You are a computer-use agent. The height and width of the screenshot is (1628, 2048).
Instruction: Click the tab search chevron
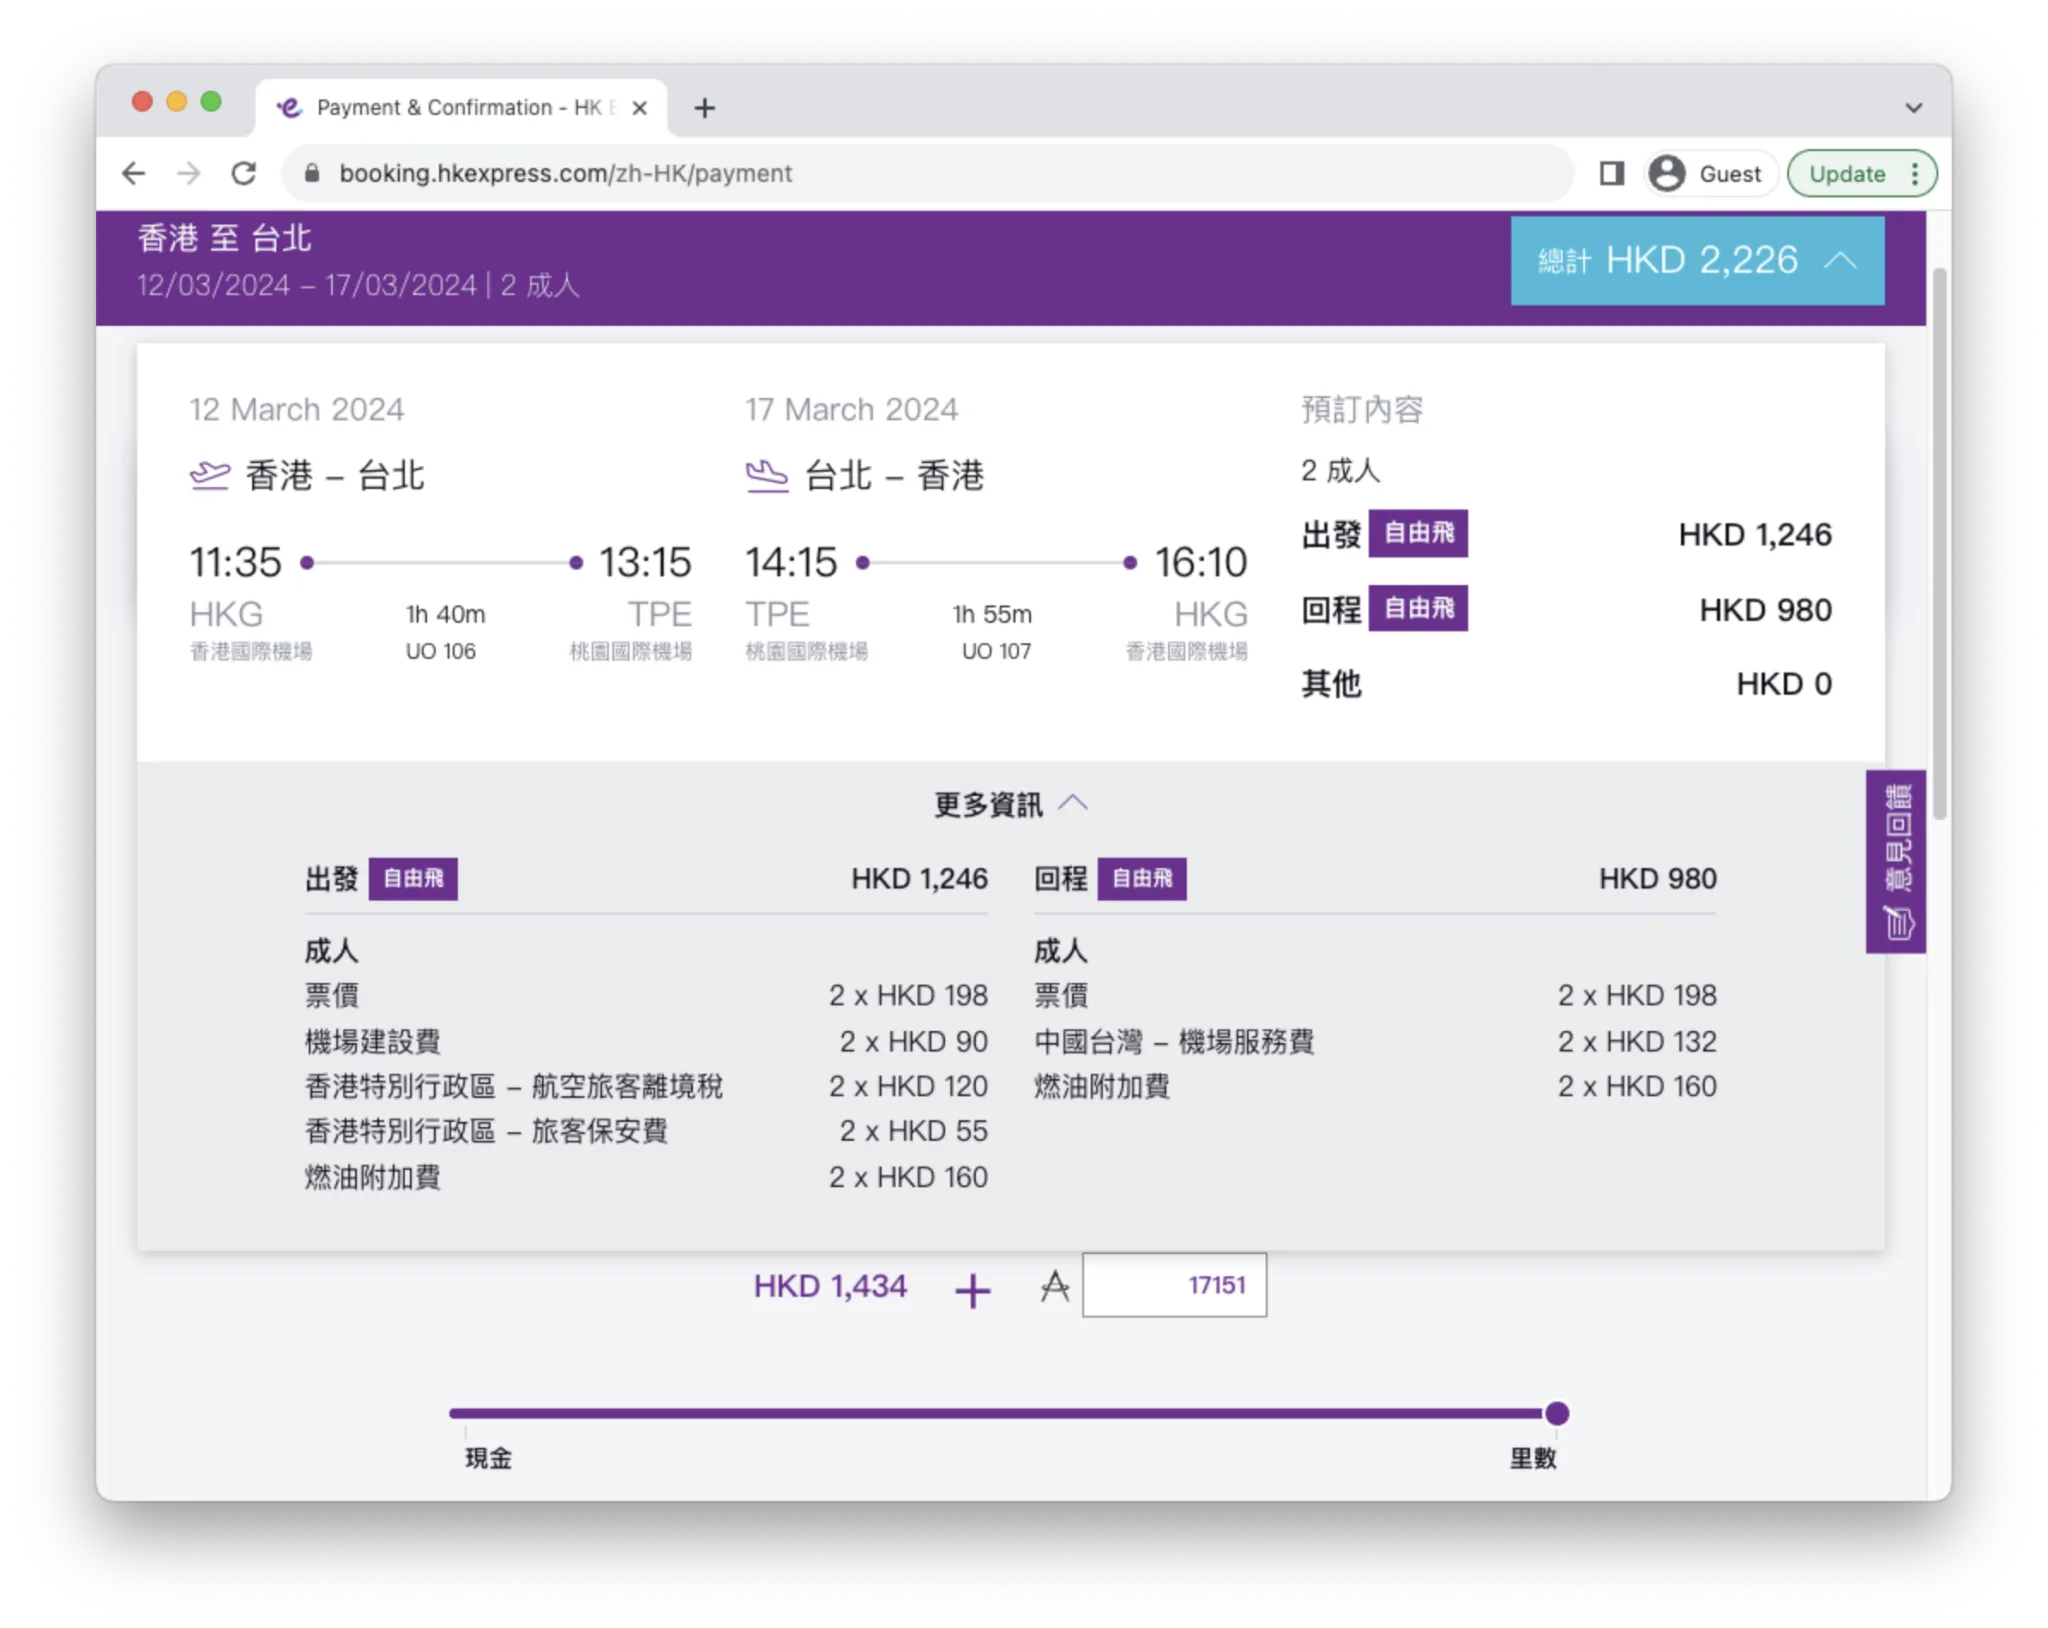[1913, 108]
